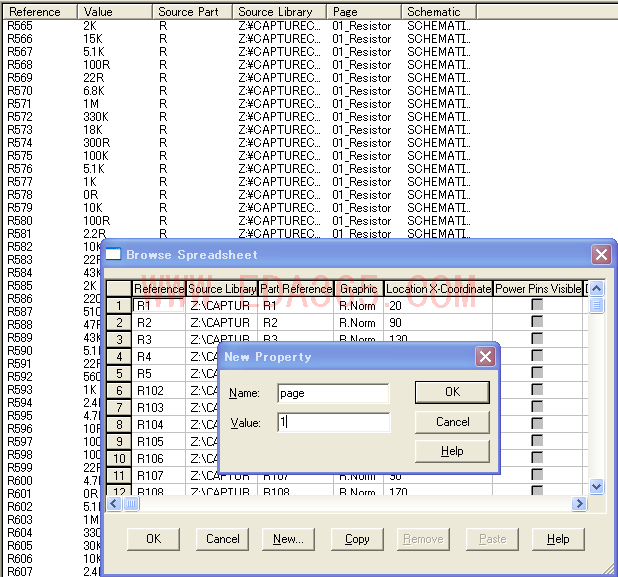The image size is (618, 577).
Task: Click OK in the Browse Spreadsheet window
Action: 153,539
